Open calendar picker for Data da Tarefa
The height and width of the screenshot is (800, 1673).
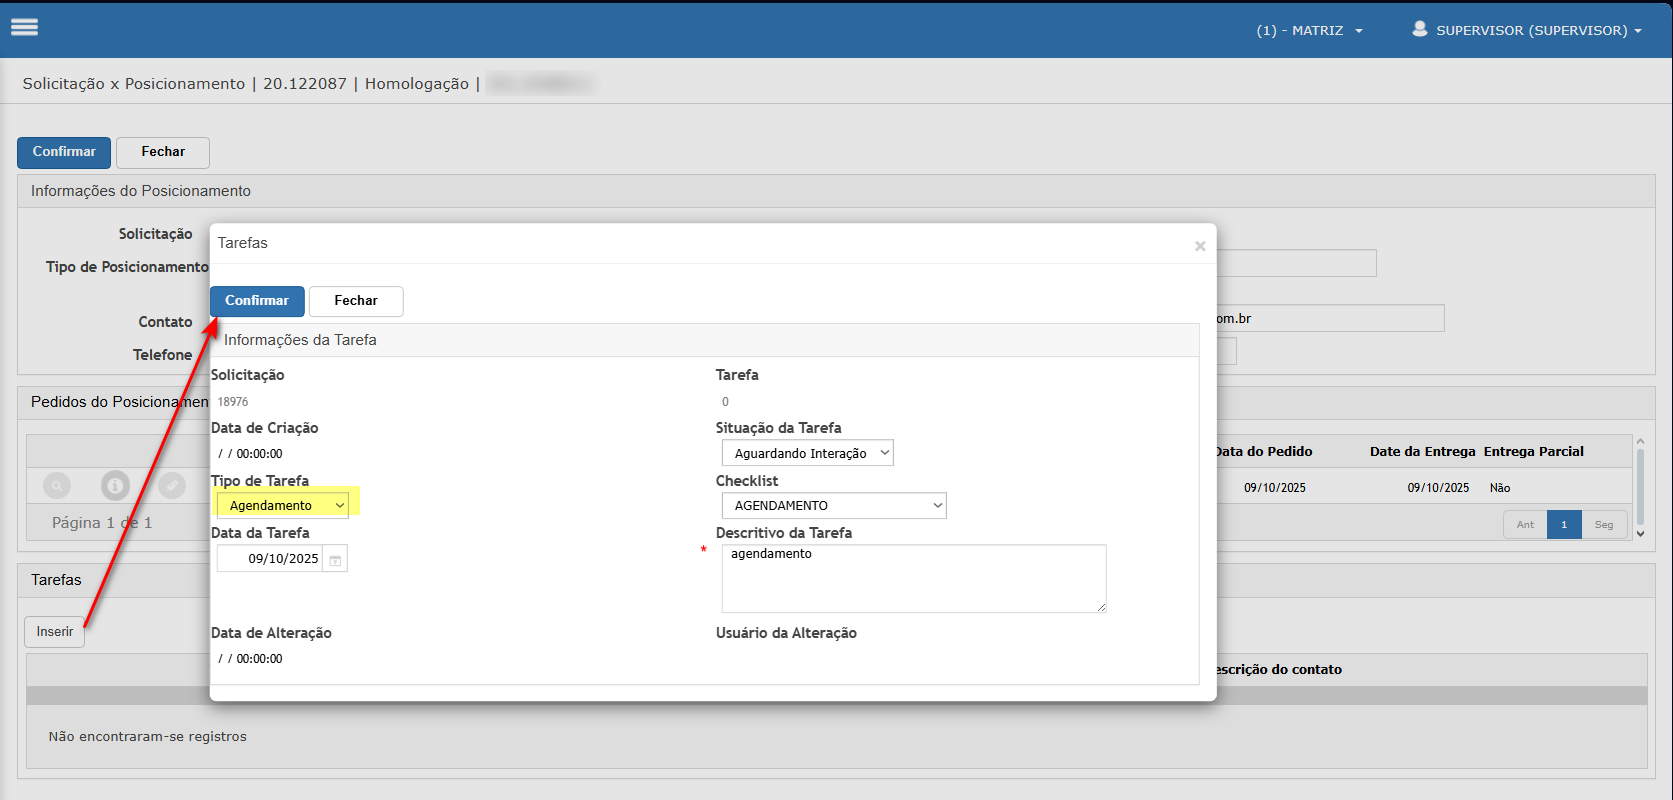336,560
